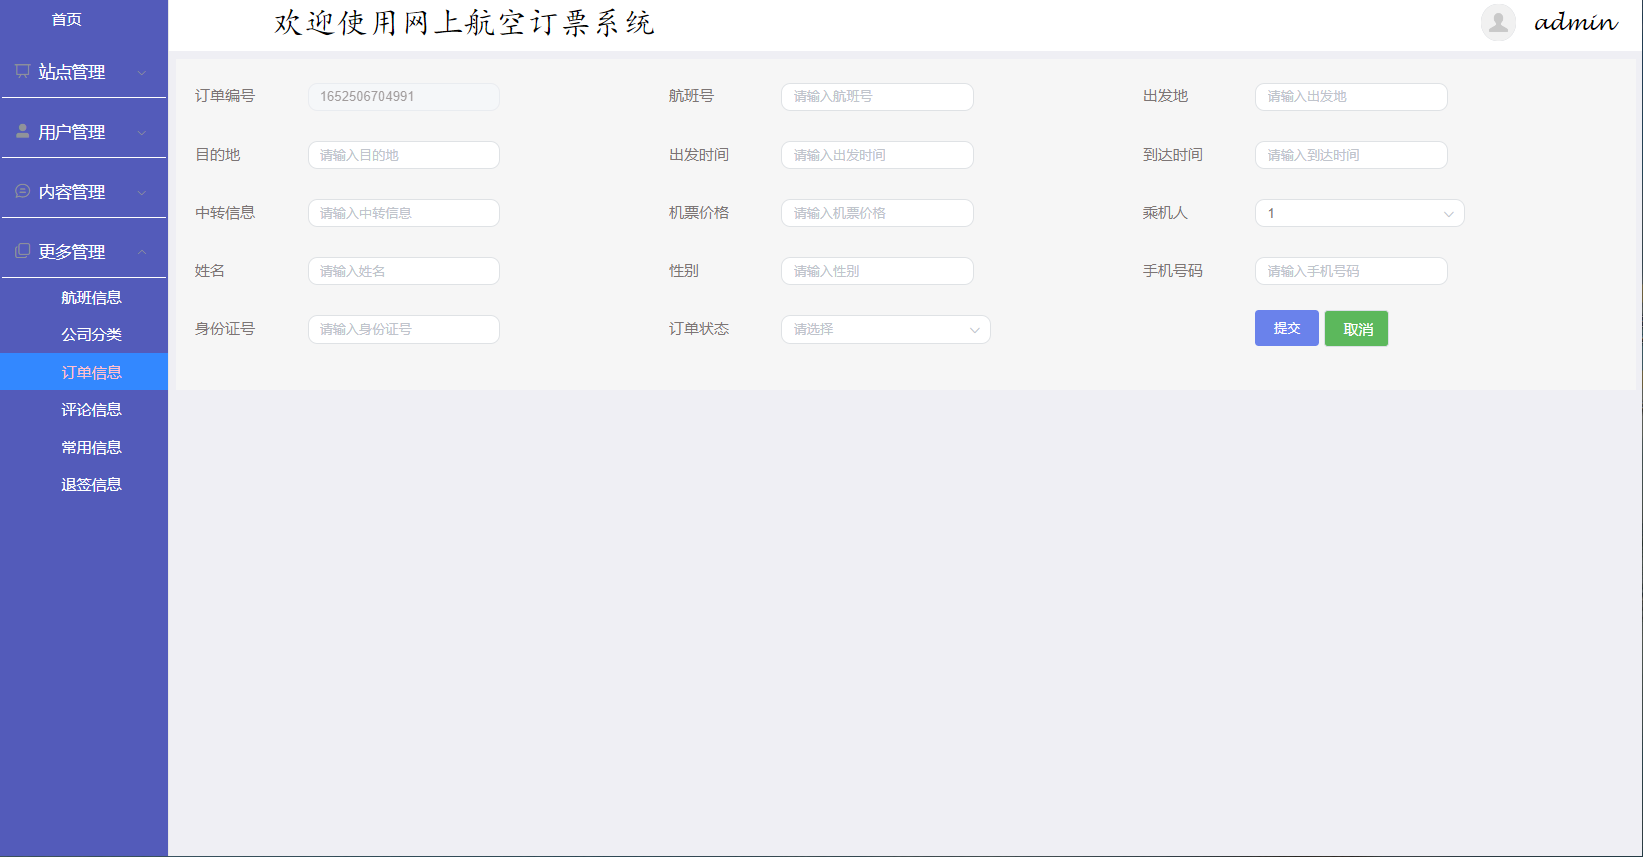This screenshot has height=857, width=1643.
Task: Open 退签信息 submenu item
Action: [x=91, y=484]
